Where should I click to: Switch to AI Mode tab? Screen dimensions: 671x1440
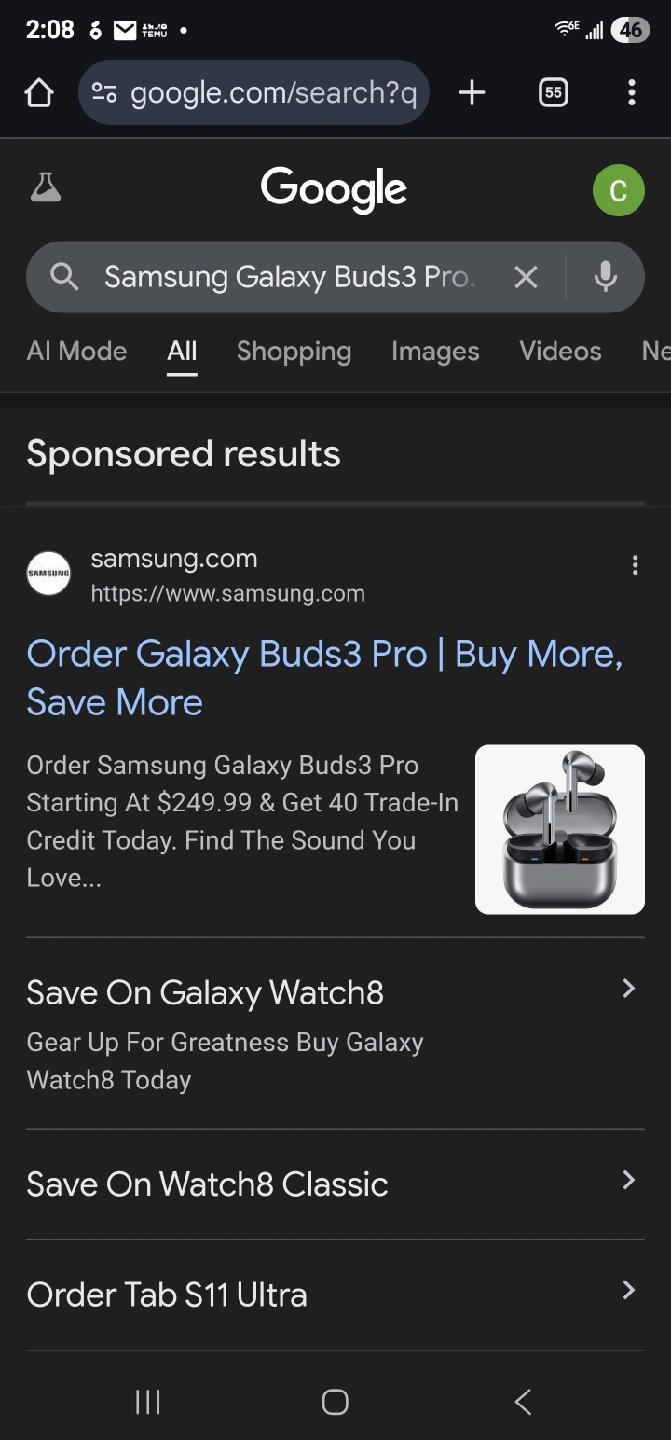(x=77, y=351)
